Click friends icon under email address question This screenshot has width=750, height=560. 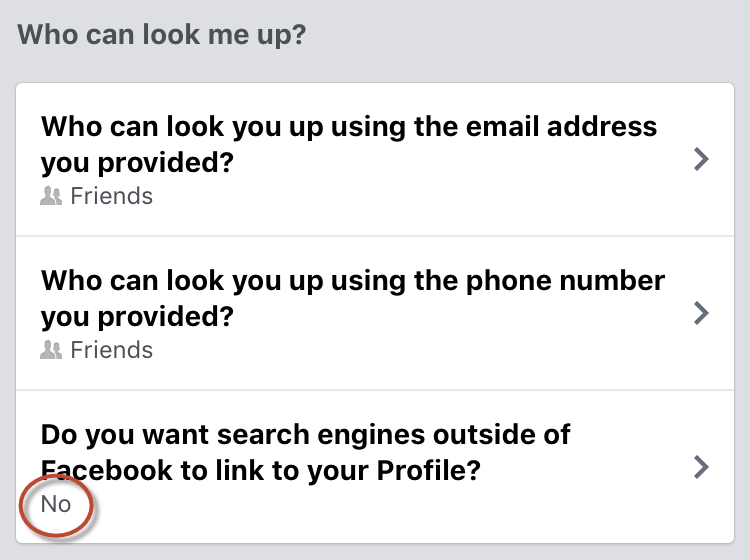(x=51, y=196)
